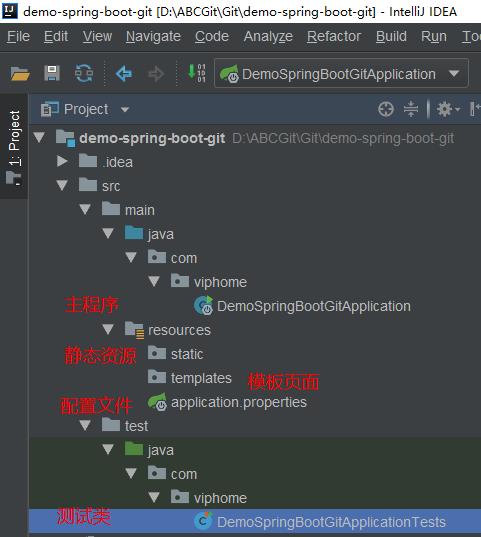Select DemoSpringBootGitApplication class in tree

point(314,306)
